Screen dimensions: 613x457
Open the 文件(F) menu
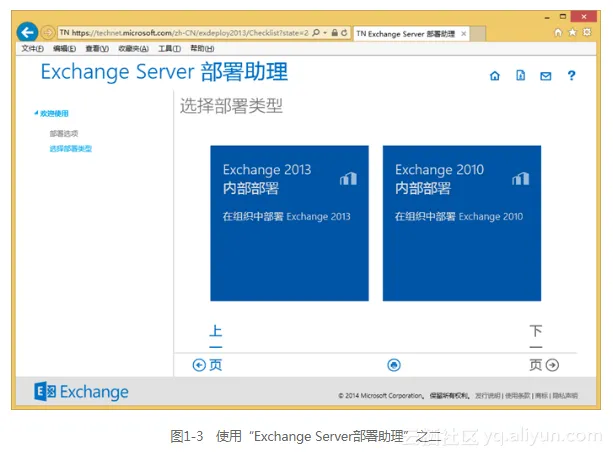pos(32,49)
